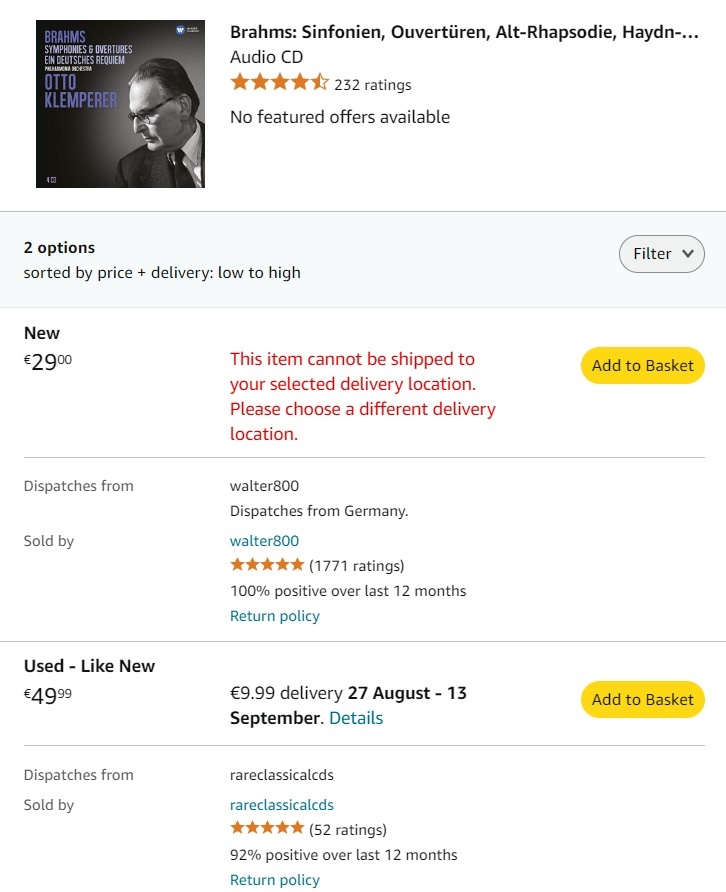
Task: Click the (52 ratings) seller feedback count
Action: (x=348, y=830)
